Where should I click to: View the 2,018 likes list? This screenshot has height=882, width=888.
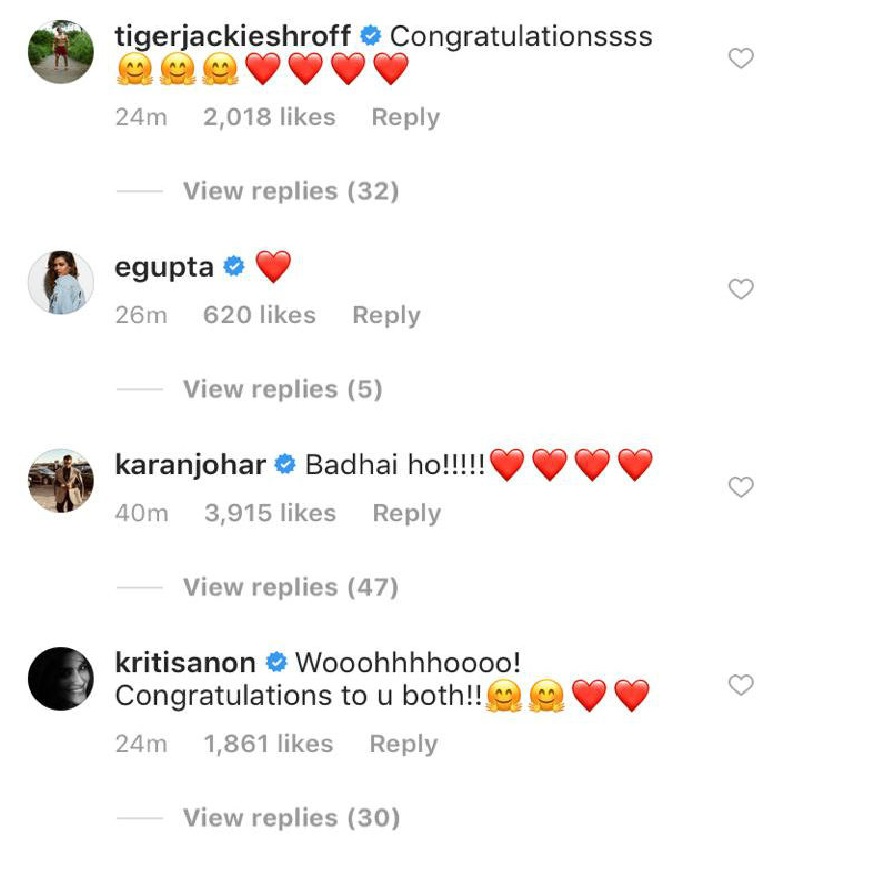(270, 117)
